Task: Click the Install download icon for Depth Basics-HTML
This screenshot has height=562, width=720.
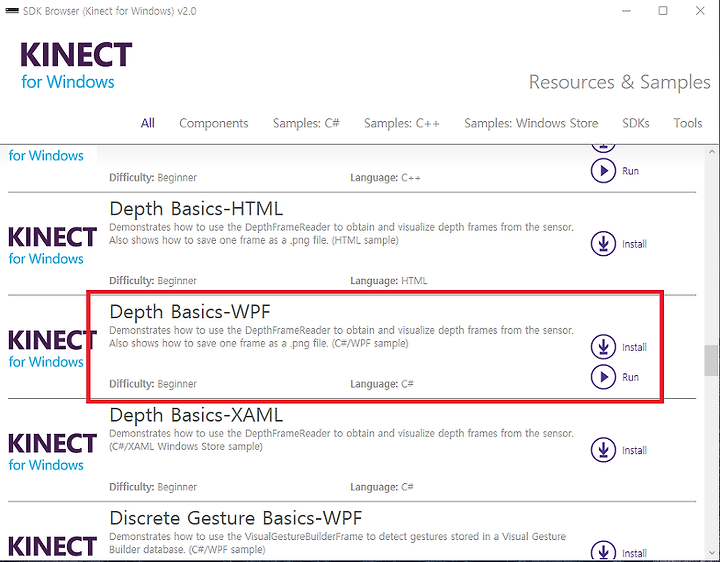Action: click(x=603, y=243)
